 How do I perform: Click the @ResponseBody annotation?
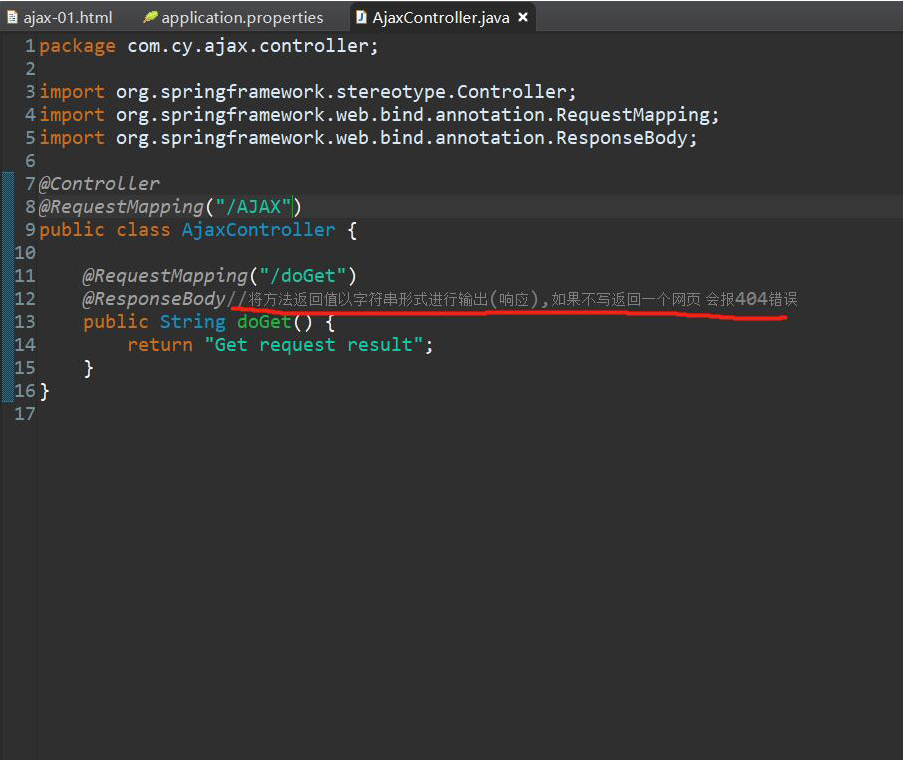pyautogui.click(x=154, y=299)
